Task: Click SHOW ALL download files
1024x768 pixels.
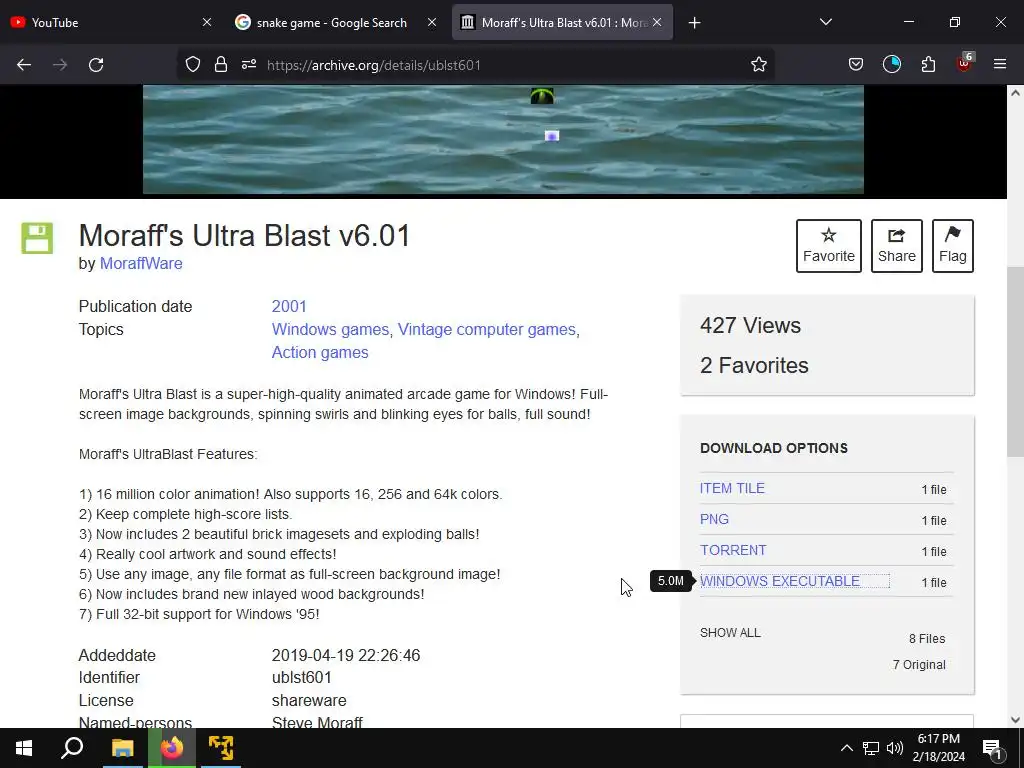Action: tap(730, 632)
